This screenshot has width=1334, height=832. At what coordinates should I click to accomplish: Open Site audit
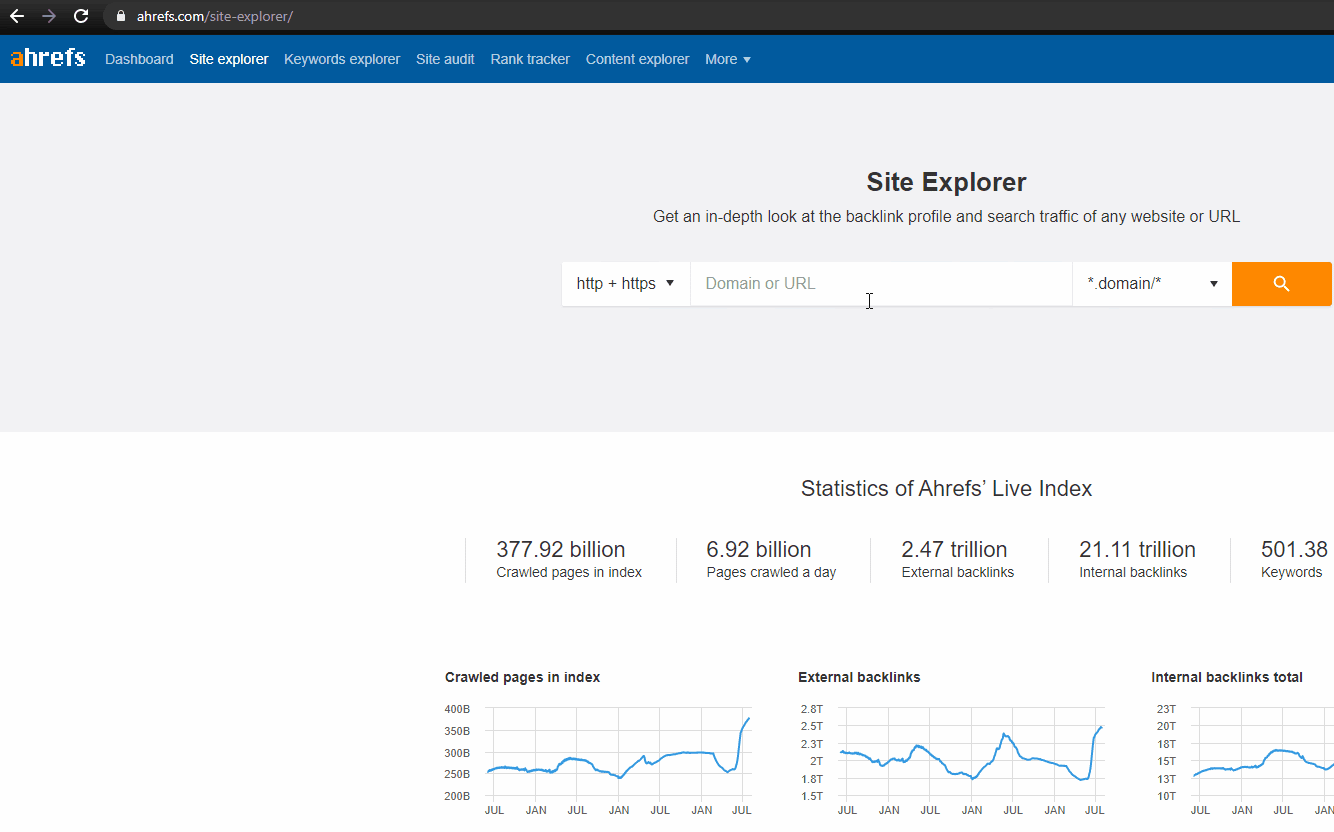[445, 59]
